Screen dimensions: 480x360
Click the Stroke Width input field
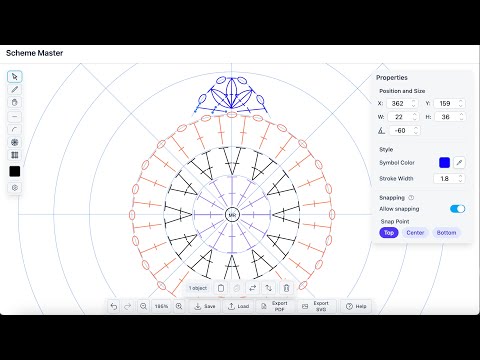pos(449,179)
